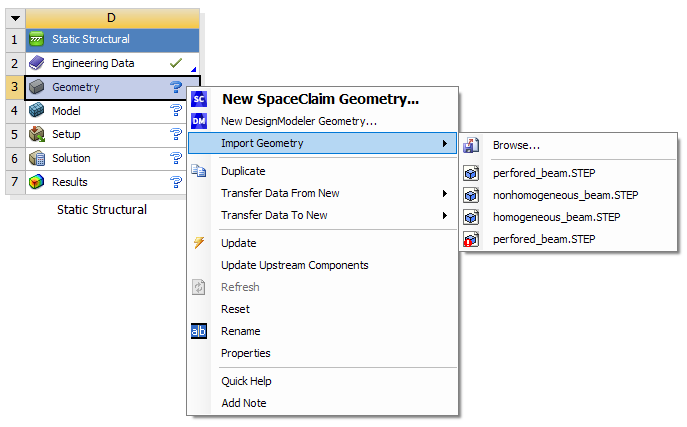Click Engineering Data green checkmark status

click(x=176, y=63)
